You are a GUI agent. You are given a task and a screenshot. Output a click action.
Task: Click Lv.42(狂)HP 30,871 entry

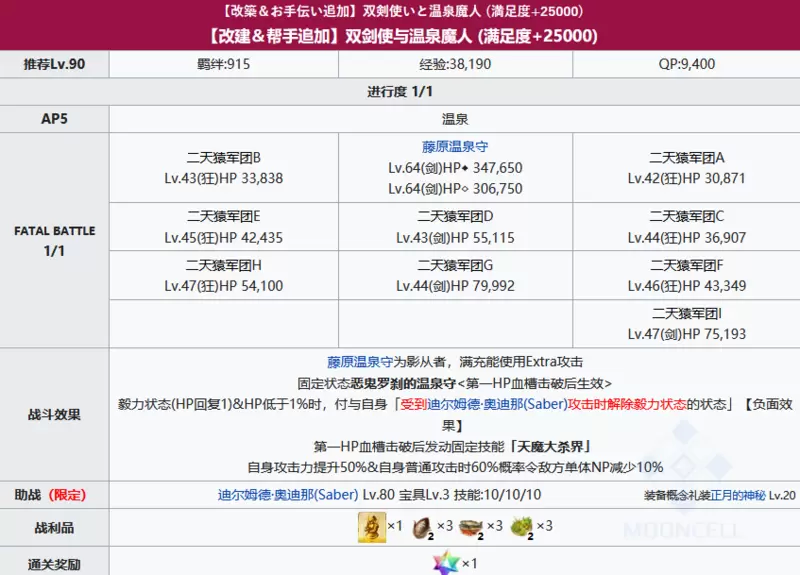click(x=686, y=178)
